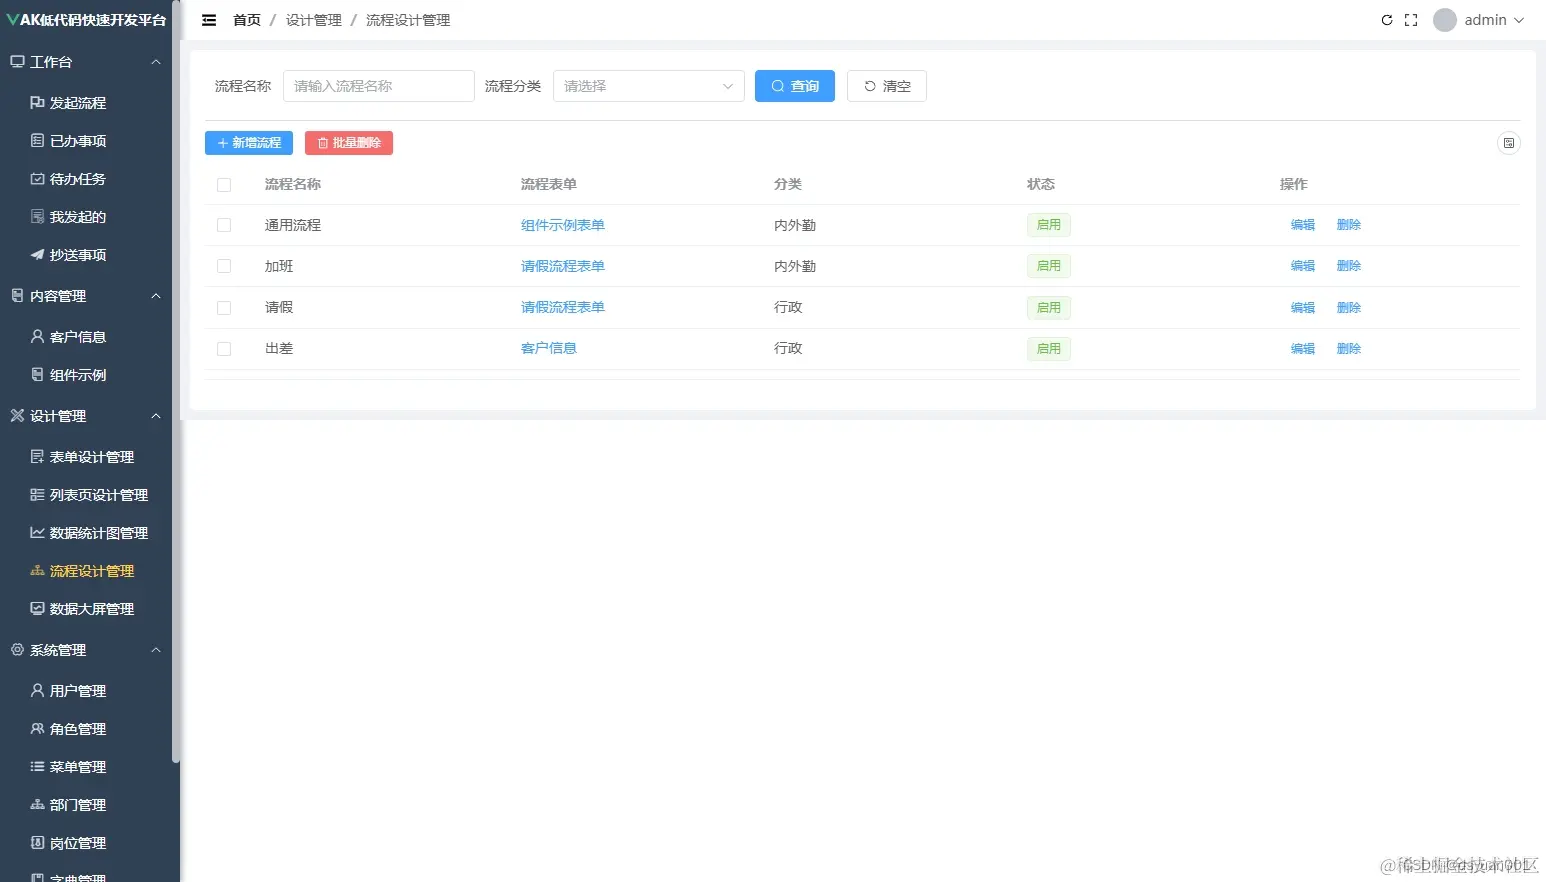Click inside the 流程名称 input field
Image resolution: width=1546 pixels, height=882 pixels.
pyautogui.click(x=378, y=86)
